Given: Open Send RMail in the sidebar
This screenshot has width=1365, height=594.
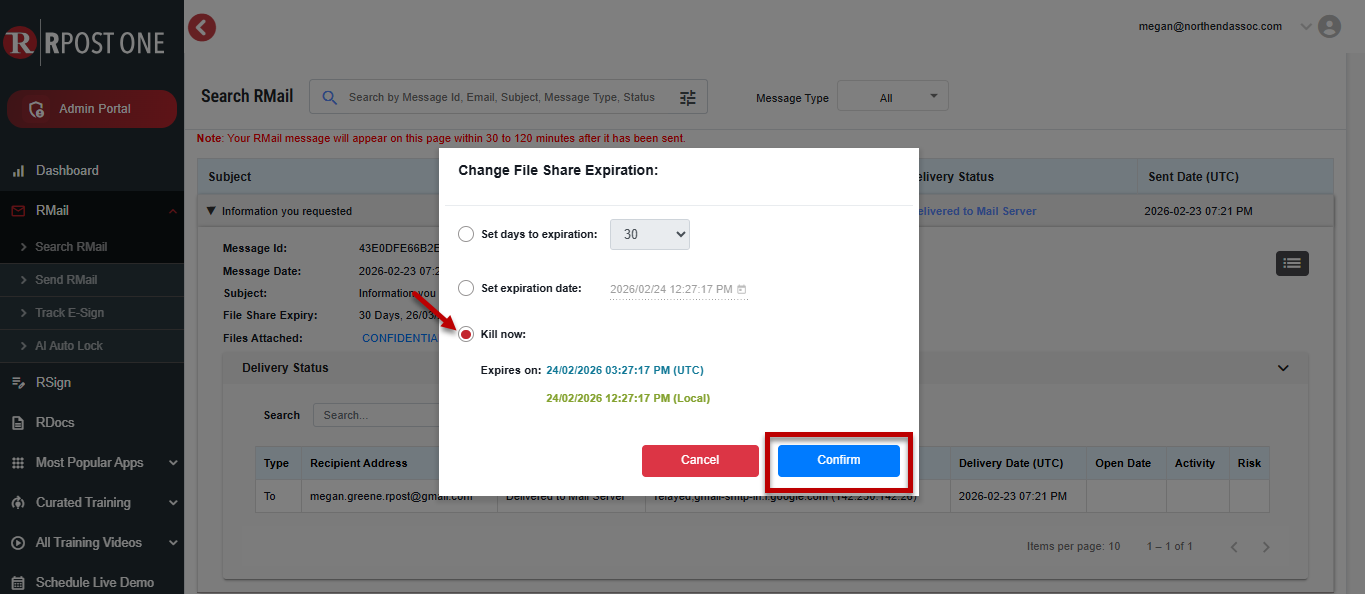Looking at the screenshot, I should click(66, 280).
